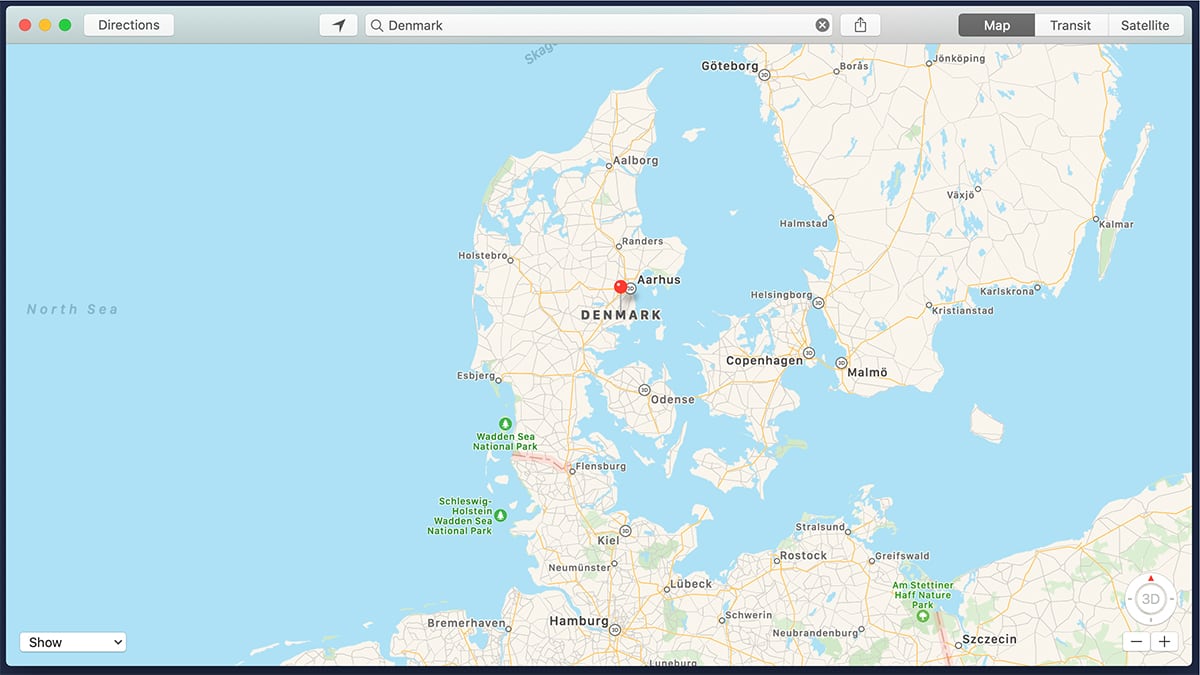Open the Directions button

pos(129,25)
